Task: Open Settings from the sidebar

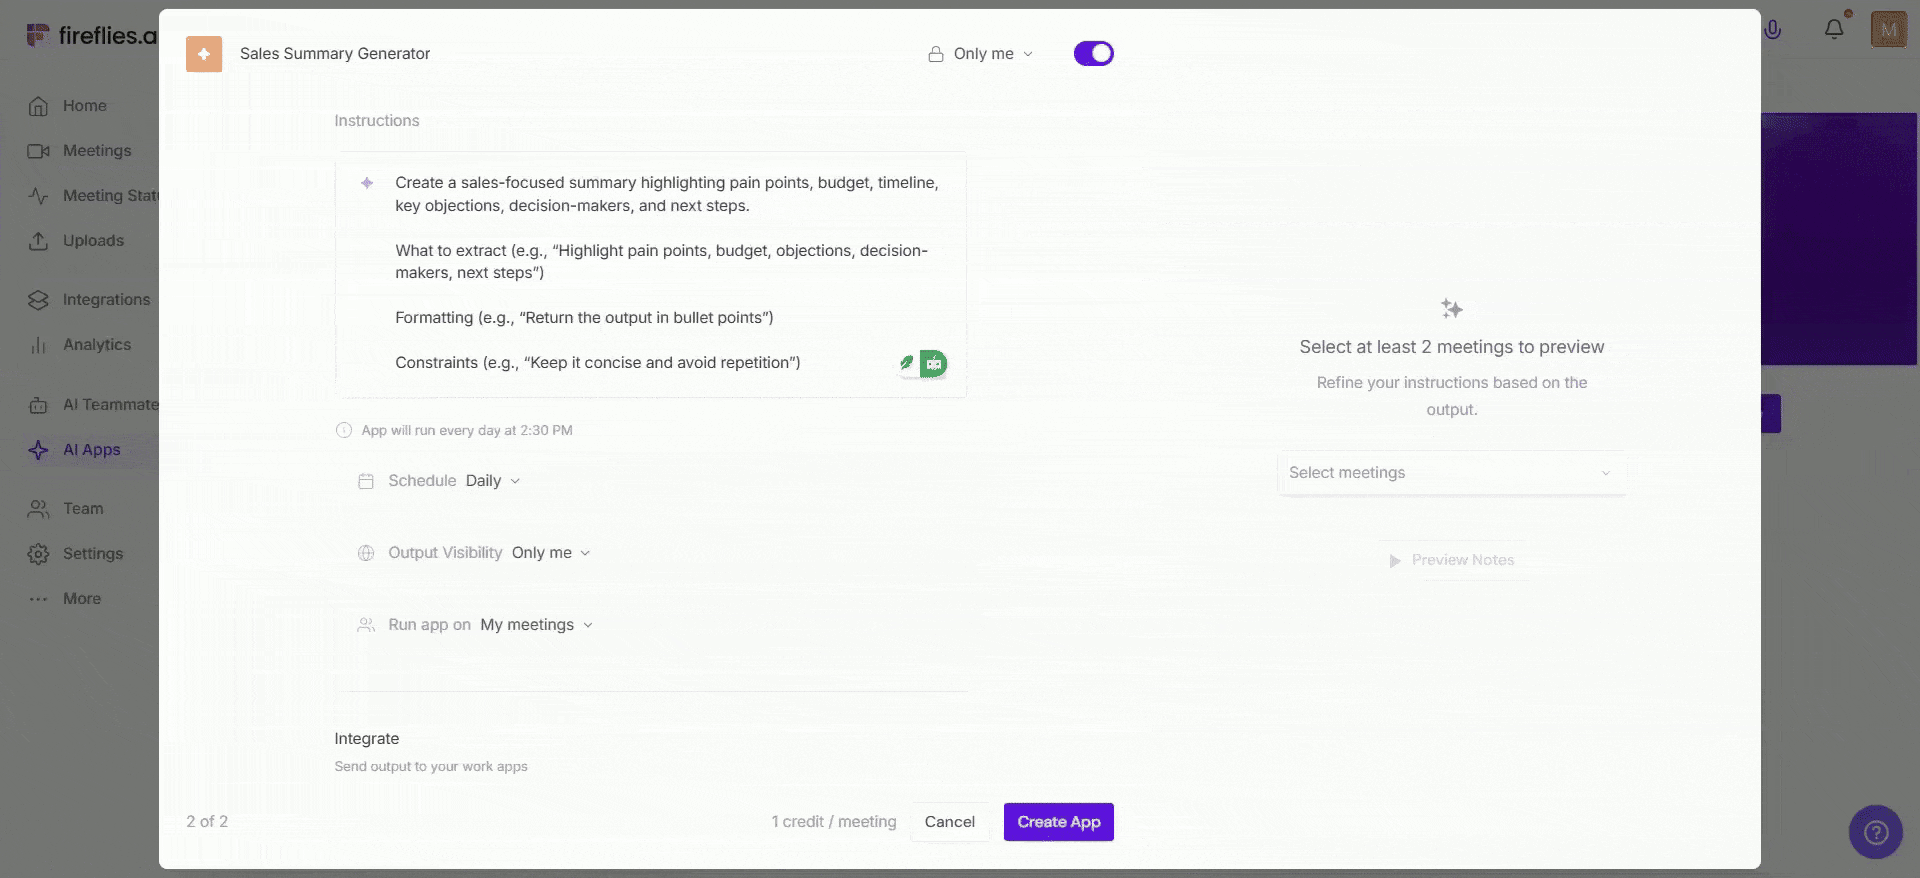Action: coord(92,553)
